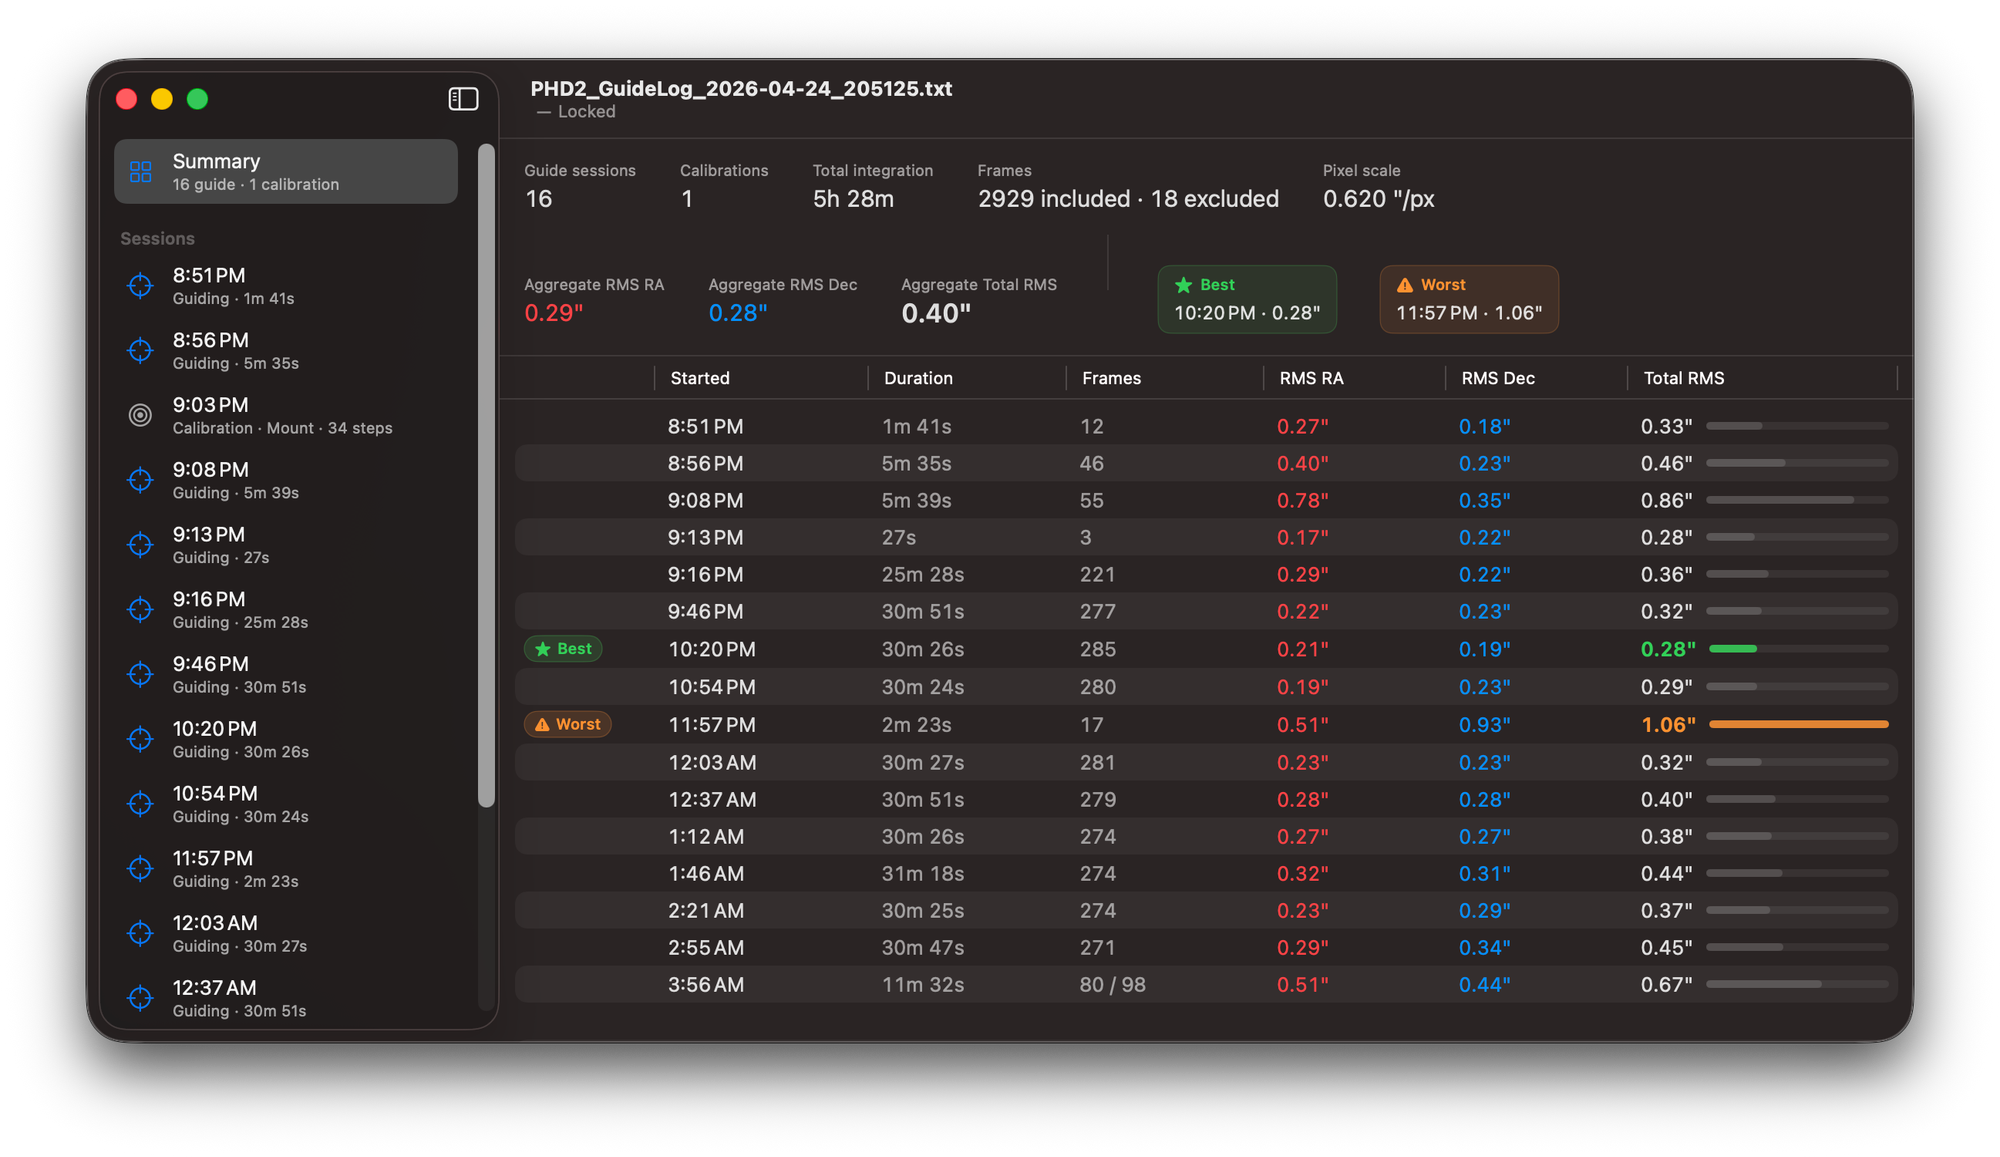This screenshot has height=1157, width=2000.
Task: Open Best session card 10:20 PM
Action: coord(1246,300)
